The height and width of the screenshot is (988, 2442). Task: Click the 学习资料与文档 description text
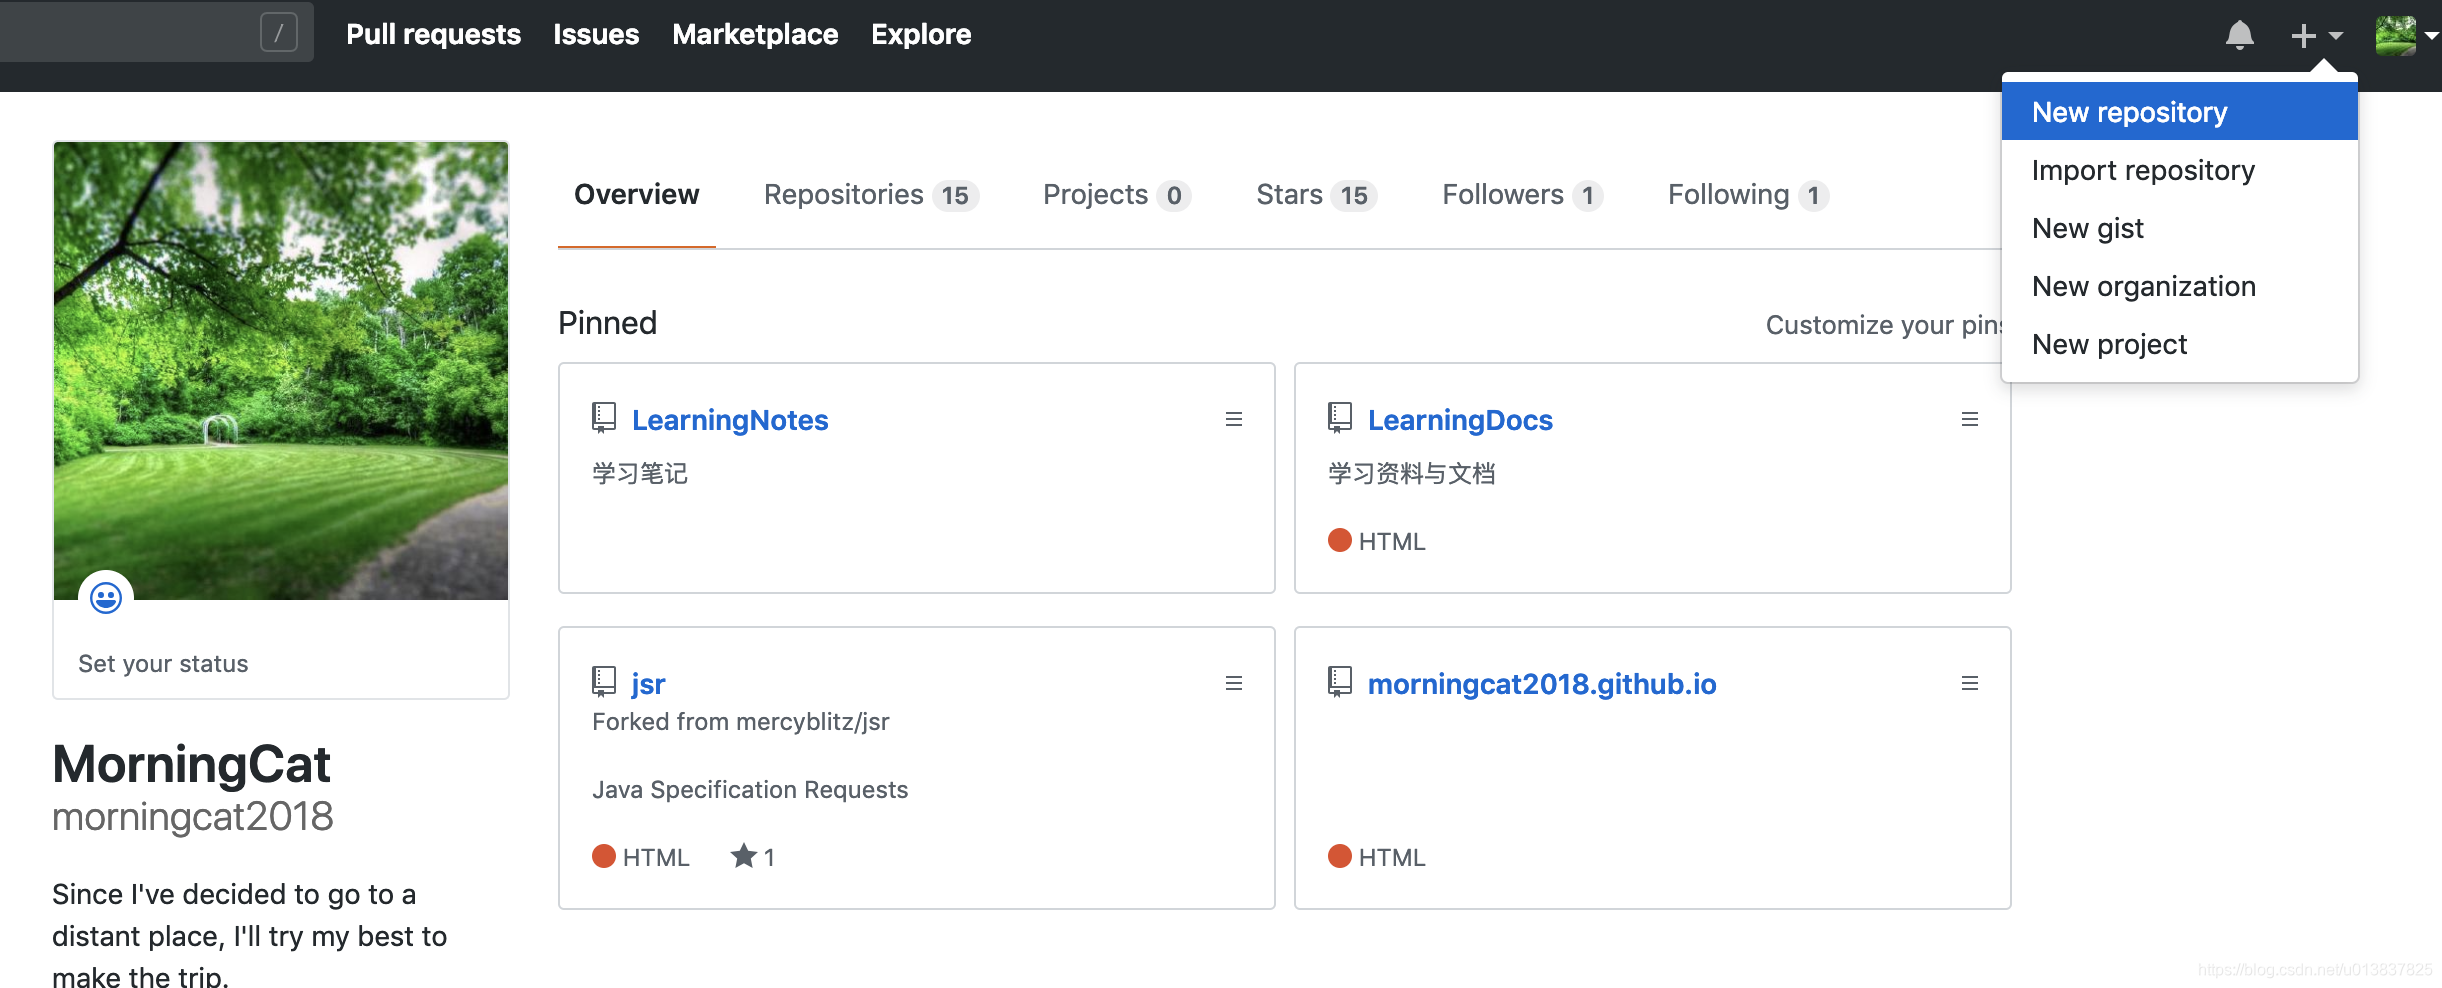1412,473
